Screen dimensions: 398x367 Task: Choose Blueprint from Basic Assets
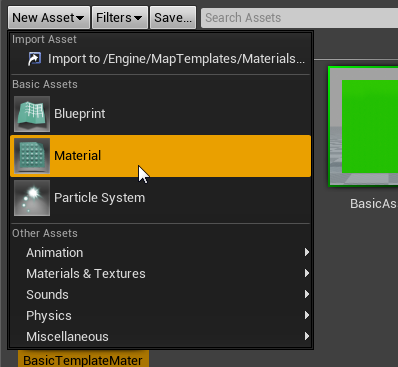click(160, 114)
